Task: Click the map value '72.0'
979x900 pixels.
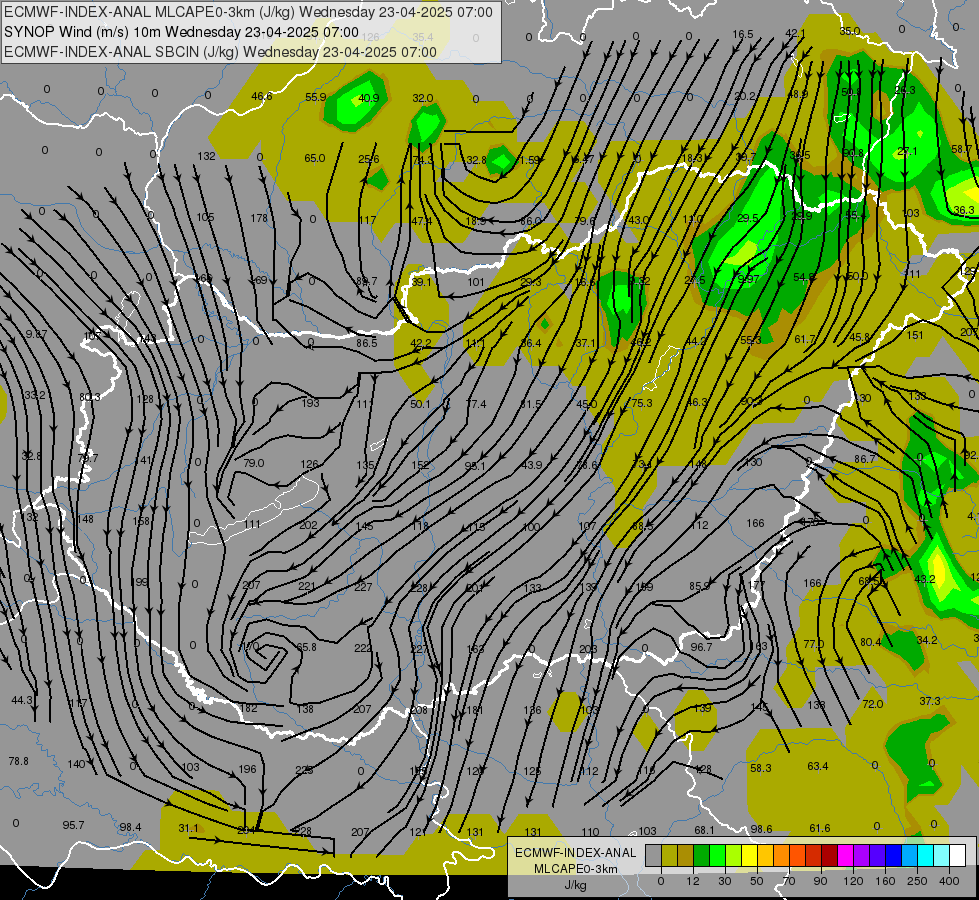Action: tap(872, 704)
